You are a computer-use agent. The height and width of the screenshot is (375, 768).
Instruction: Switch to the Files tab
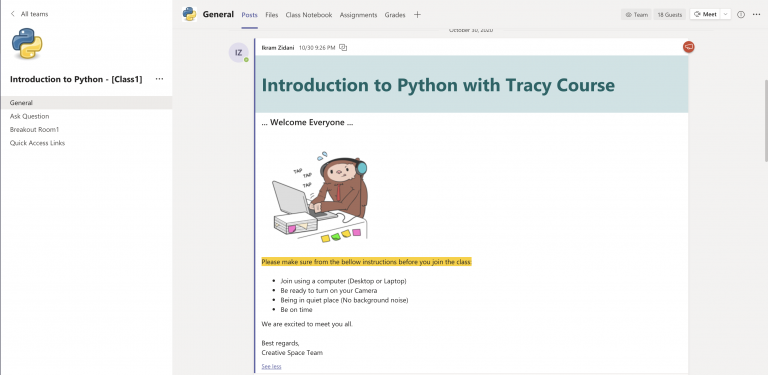[272, 15]
